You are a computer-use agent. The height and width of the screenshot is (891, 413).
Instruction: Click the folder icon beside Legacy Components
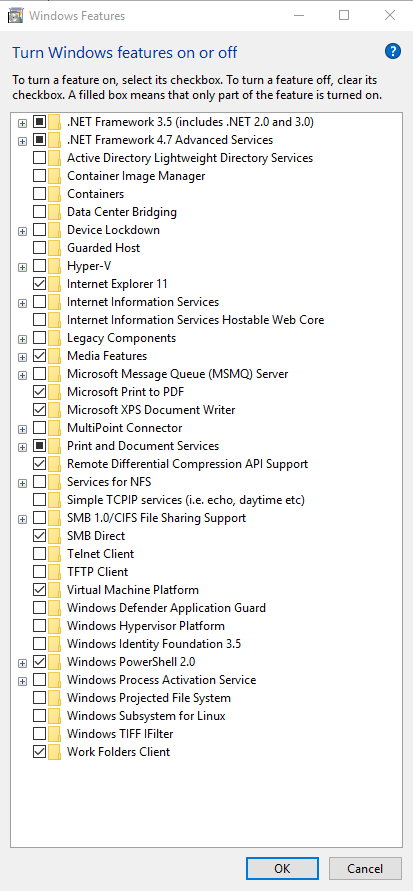coord(55,338)
